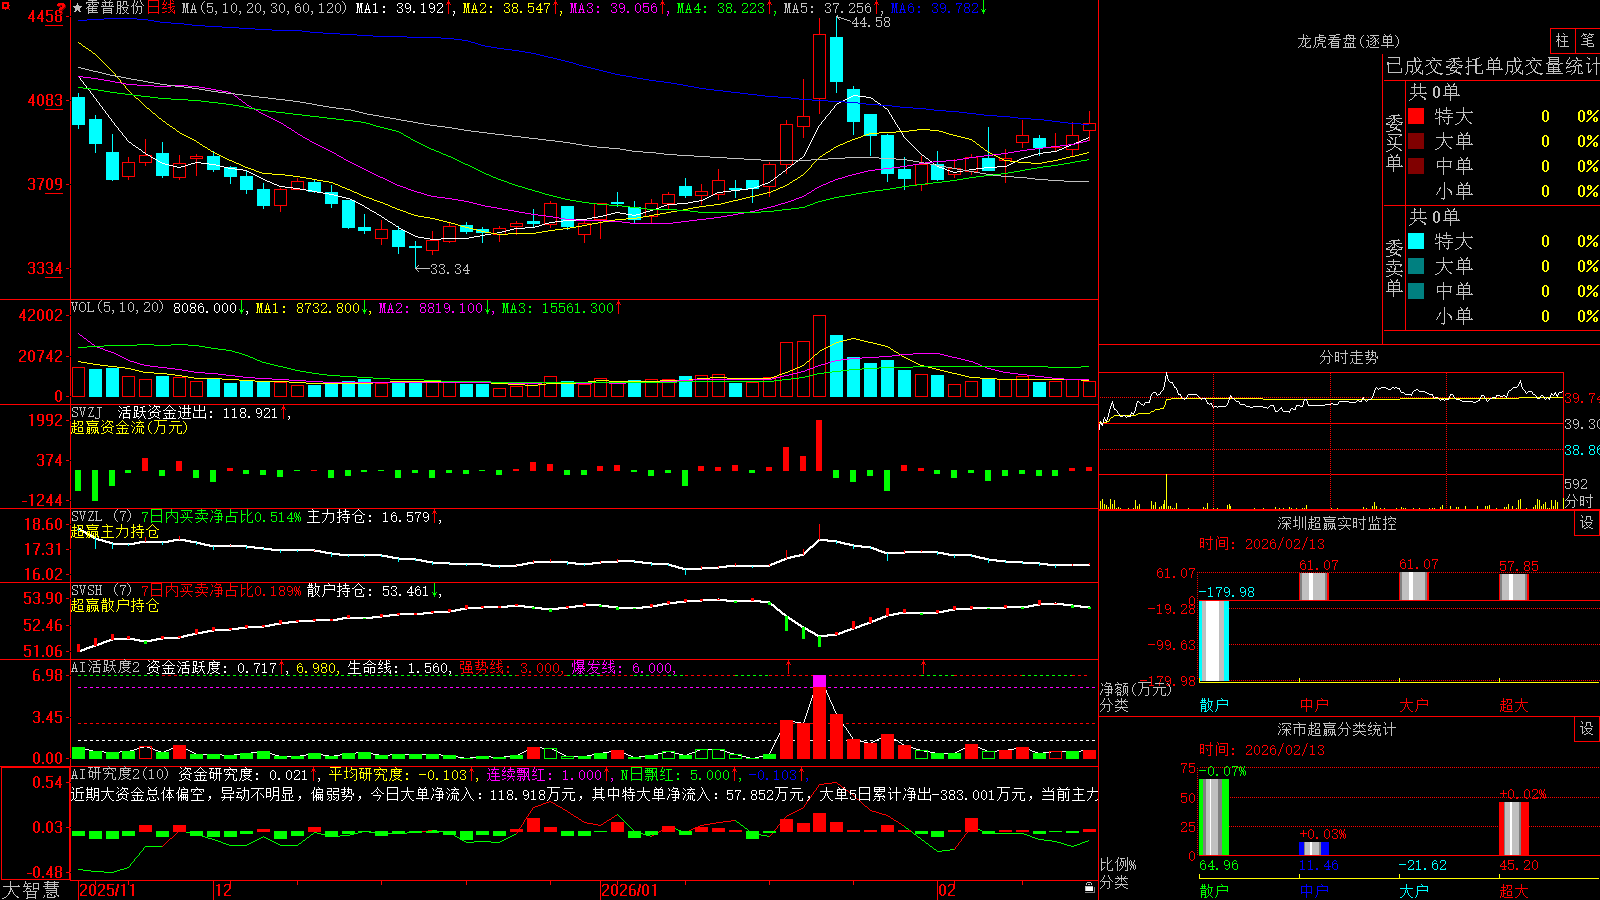Jump to the 02 month marker on the time axis
The height and width of the screenshot is (900, 1600).
tap(947, 890)
